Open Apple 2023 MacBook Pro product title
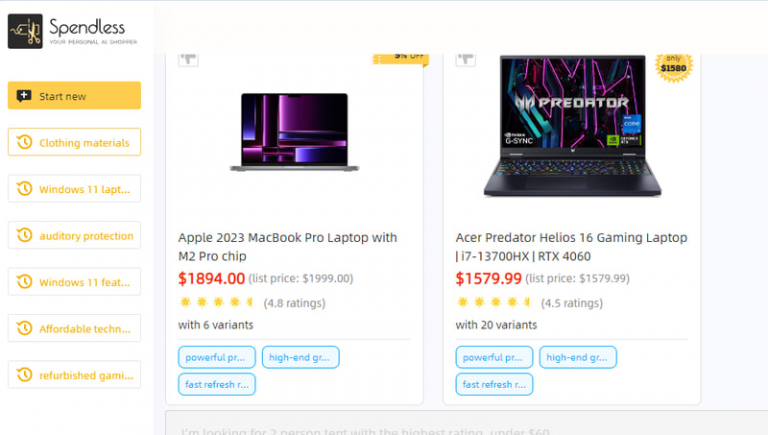768x435 pixels. 287,246
